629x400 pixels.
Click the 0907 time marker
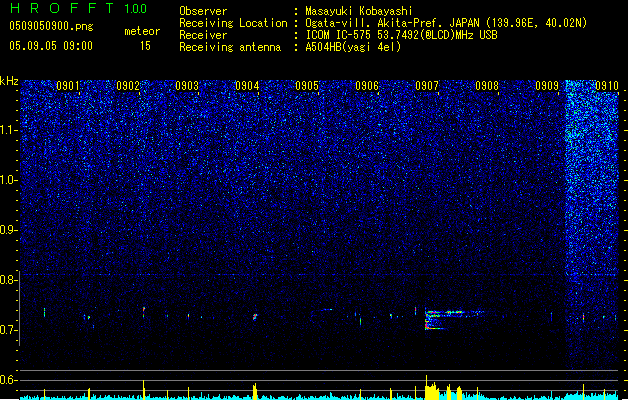[x=427, y=86]
